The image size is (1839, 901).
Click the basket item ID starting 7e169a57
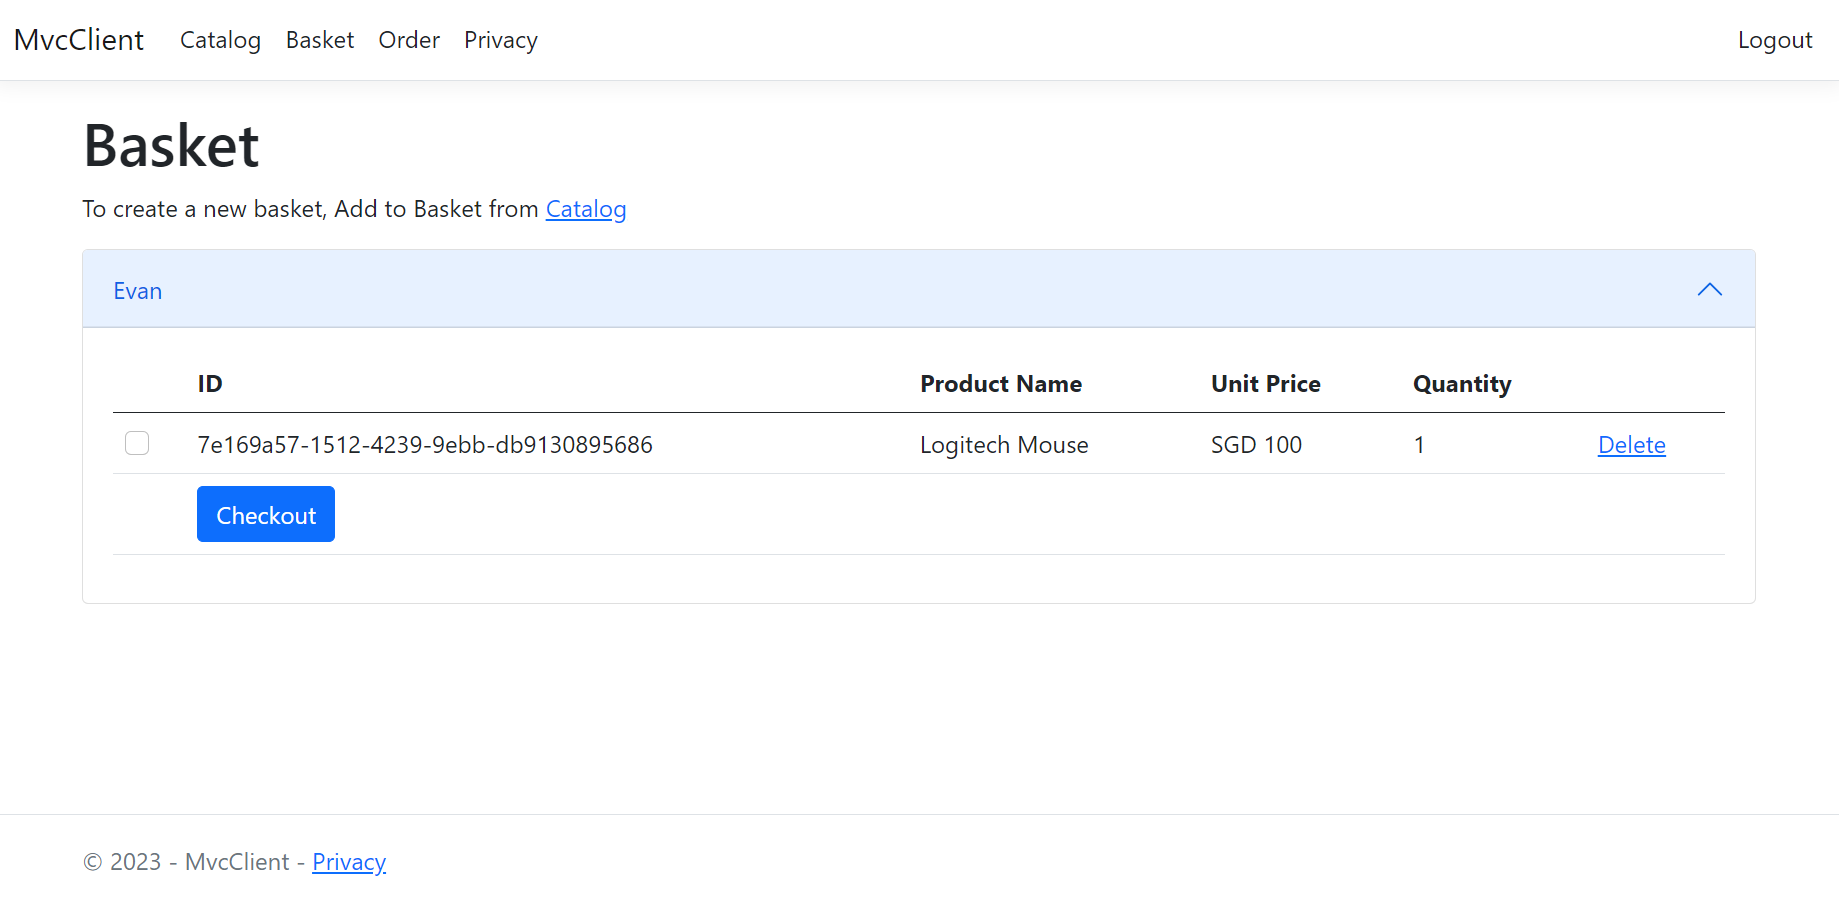(425, 445)
